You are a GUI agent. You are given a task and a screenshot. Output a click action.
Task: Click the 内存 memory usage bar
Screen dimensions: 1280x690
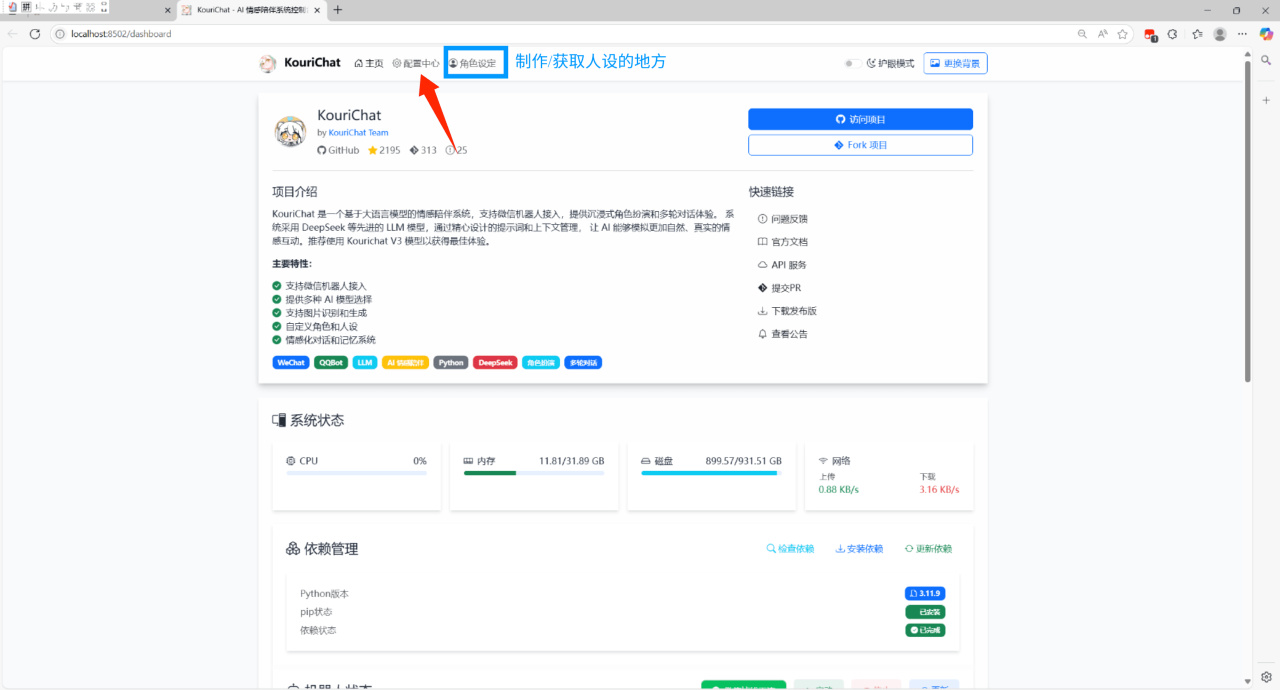(533, 473)
